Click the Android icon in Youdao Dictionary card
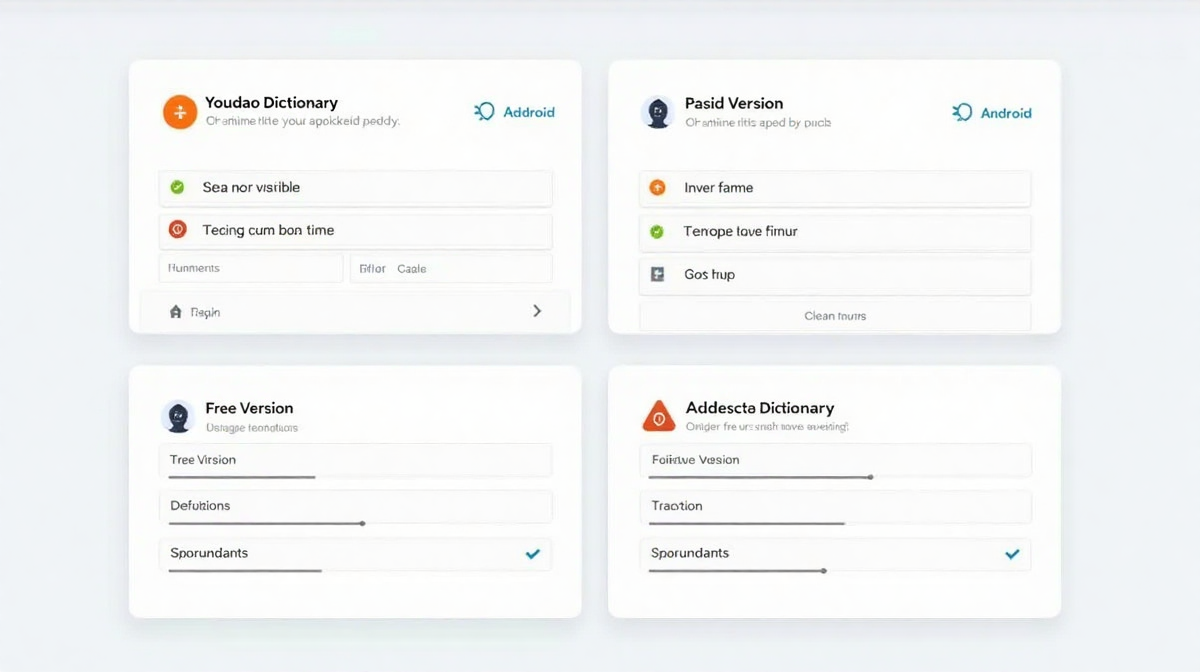This screenshot has height=672, width=1200. pyautogui.click(x=485, y=112)
